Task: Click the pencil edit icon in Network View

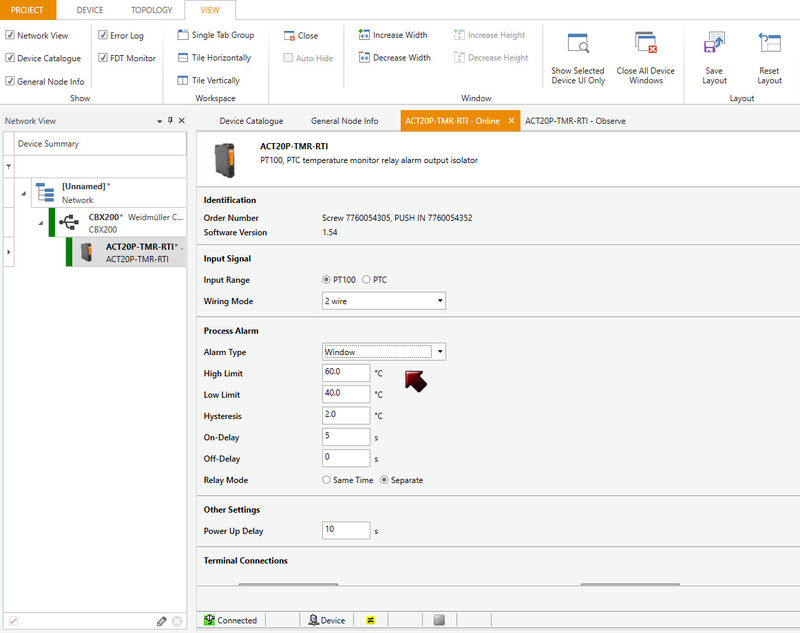Action: point(162,621)
